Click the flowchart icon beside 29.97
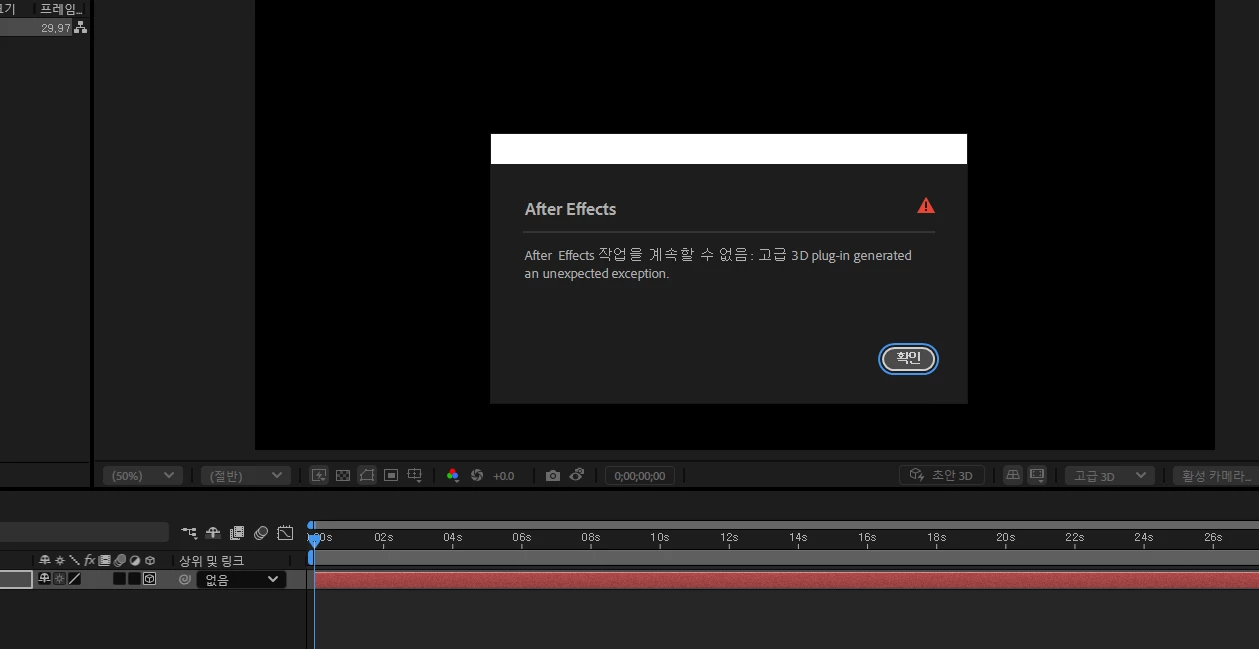 (80, 28)
